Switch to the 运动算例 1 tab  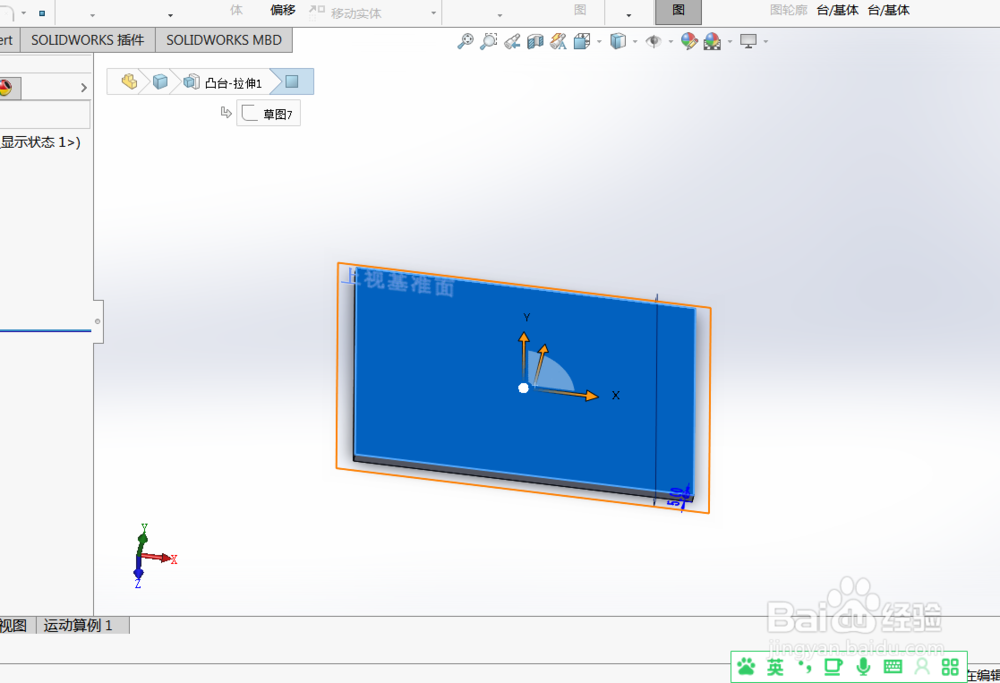click(x=78, y=625)
